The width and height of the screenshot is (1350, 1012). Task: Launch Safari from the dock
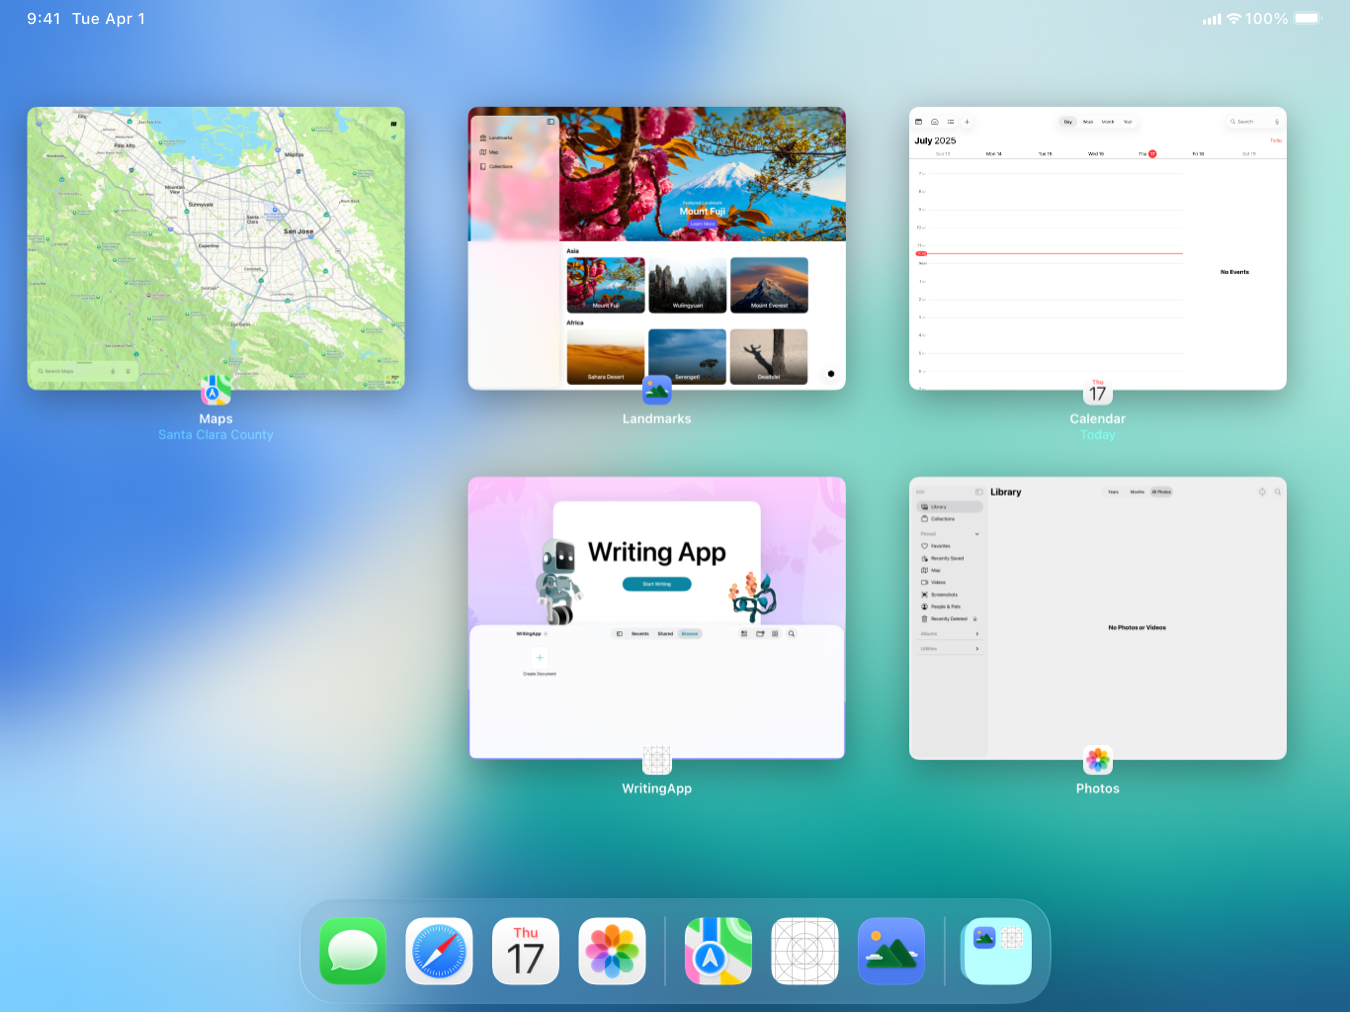[x=439, y=951]
